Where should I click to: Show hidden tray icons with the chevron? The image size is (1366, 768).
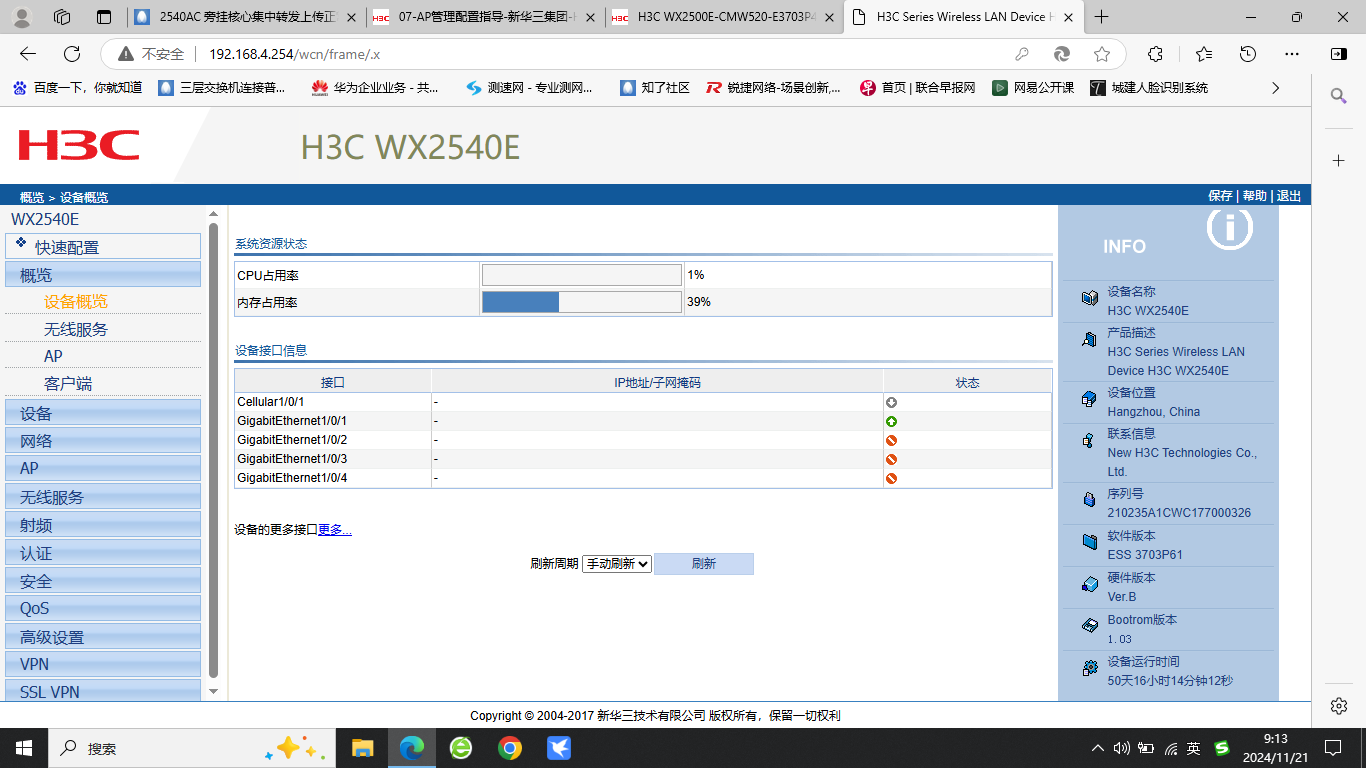[1098, 748]
